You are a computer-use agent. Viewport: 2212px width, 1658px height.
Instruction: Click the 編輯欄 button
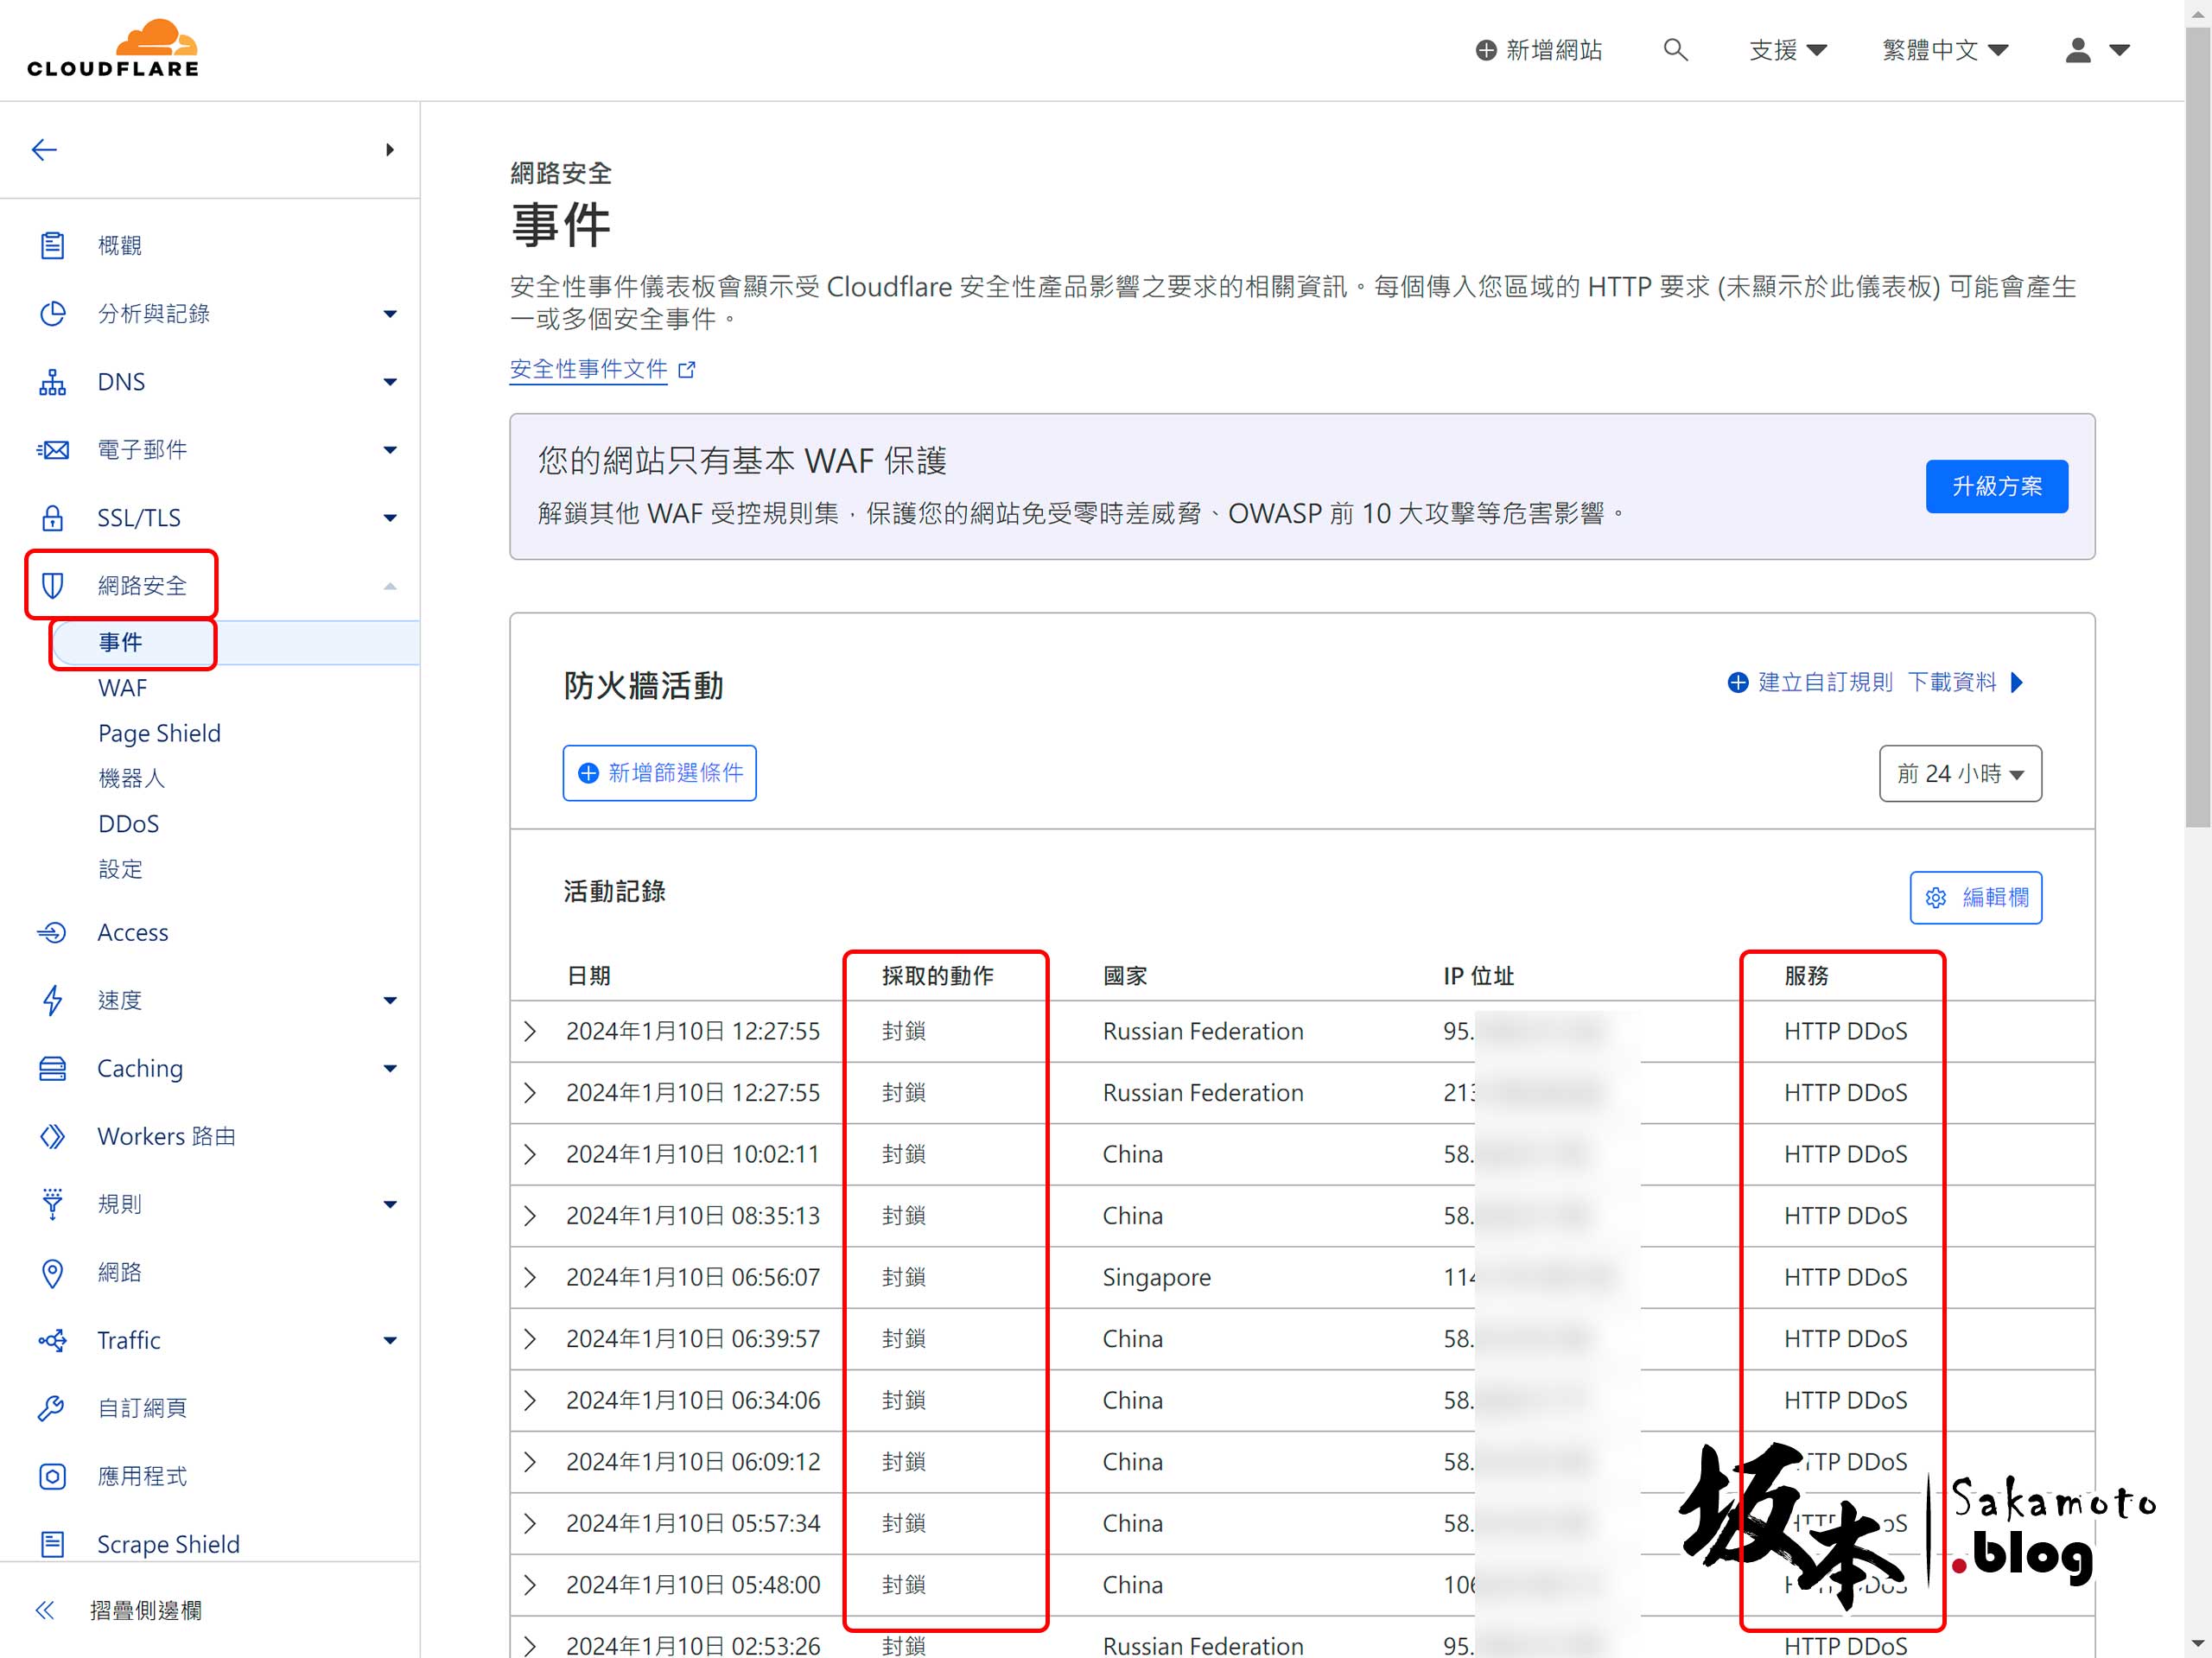(x=1975, y=898)
